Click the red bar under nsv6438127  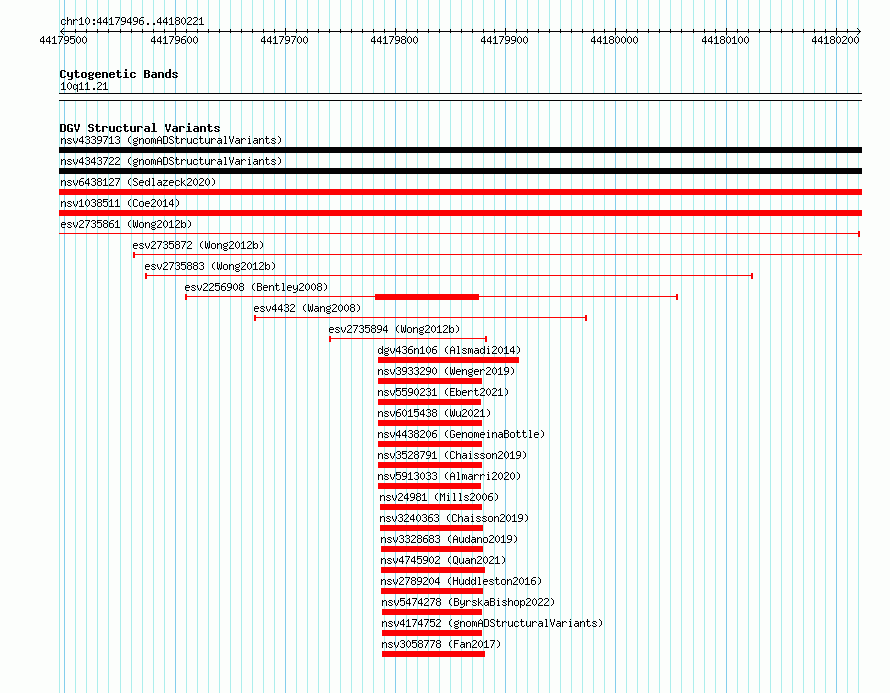pos(460,192)
